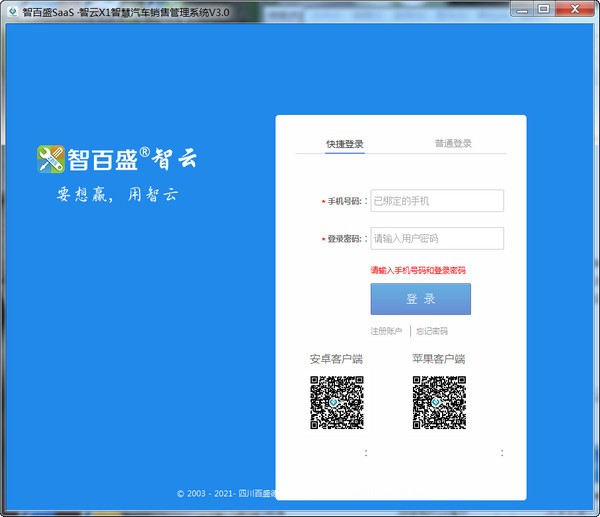
Task: Click the 要想赢，用智云 slogan text
Action: [x=117, y=195]
